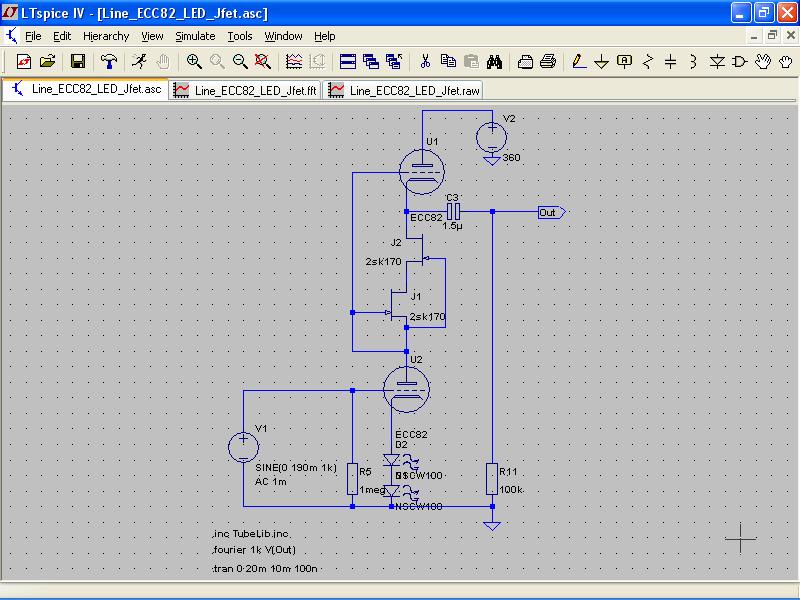Select the C3 capacitor symbol
Viewport: 800px width, 600px height.
point(454,211)
